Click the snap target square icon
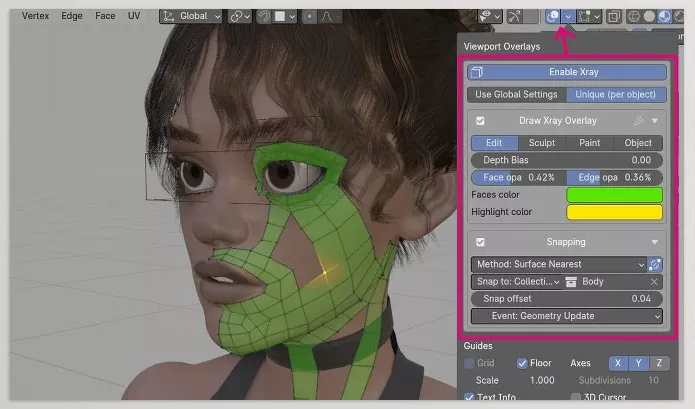 tap(280, 16)
